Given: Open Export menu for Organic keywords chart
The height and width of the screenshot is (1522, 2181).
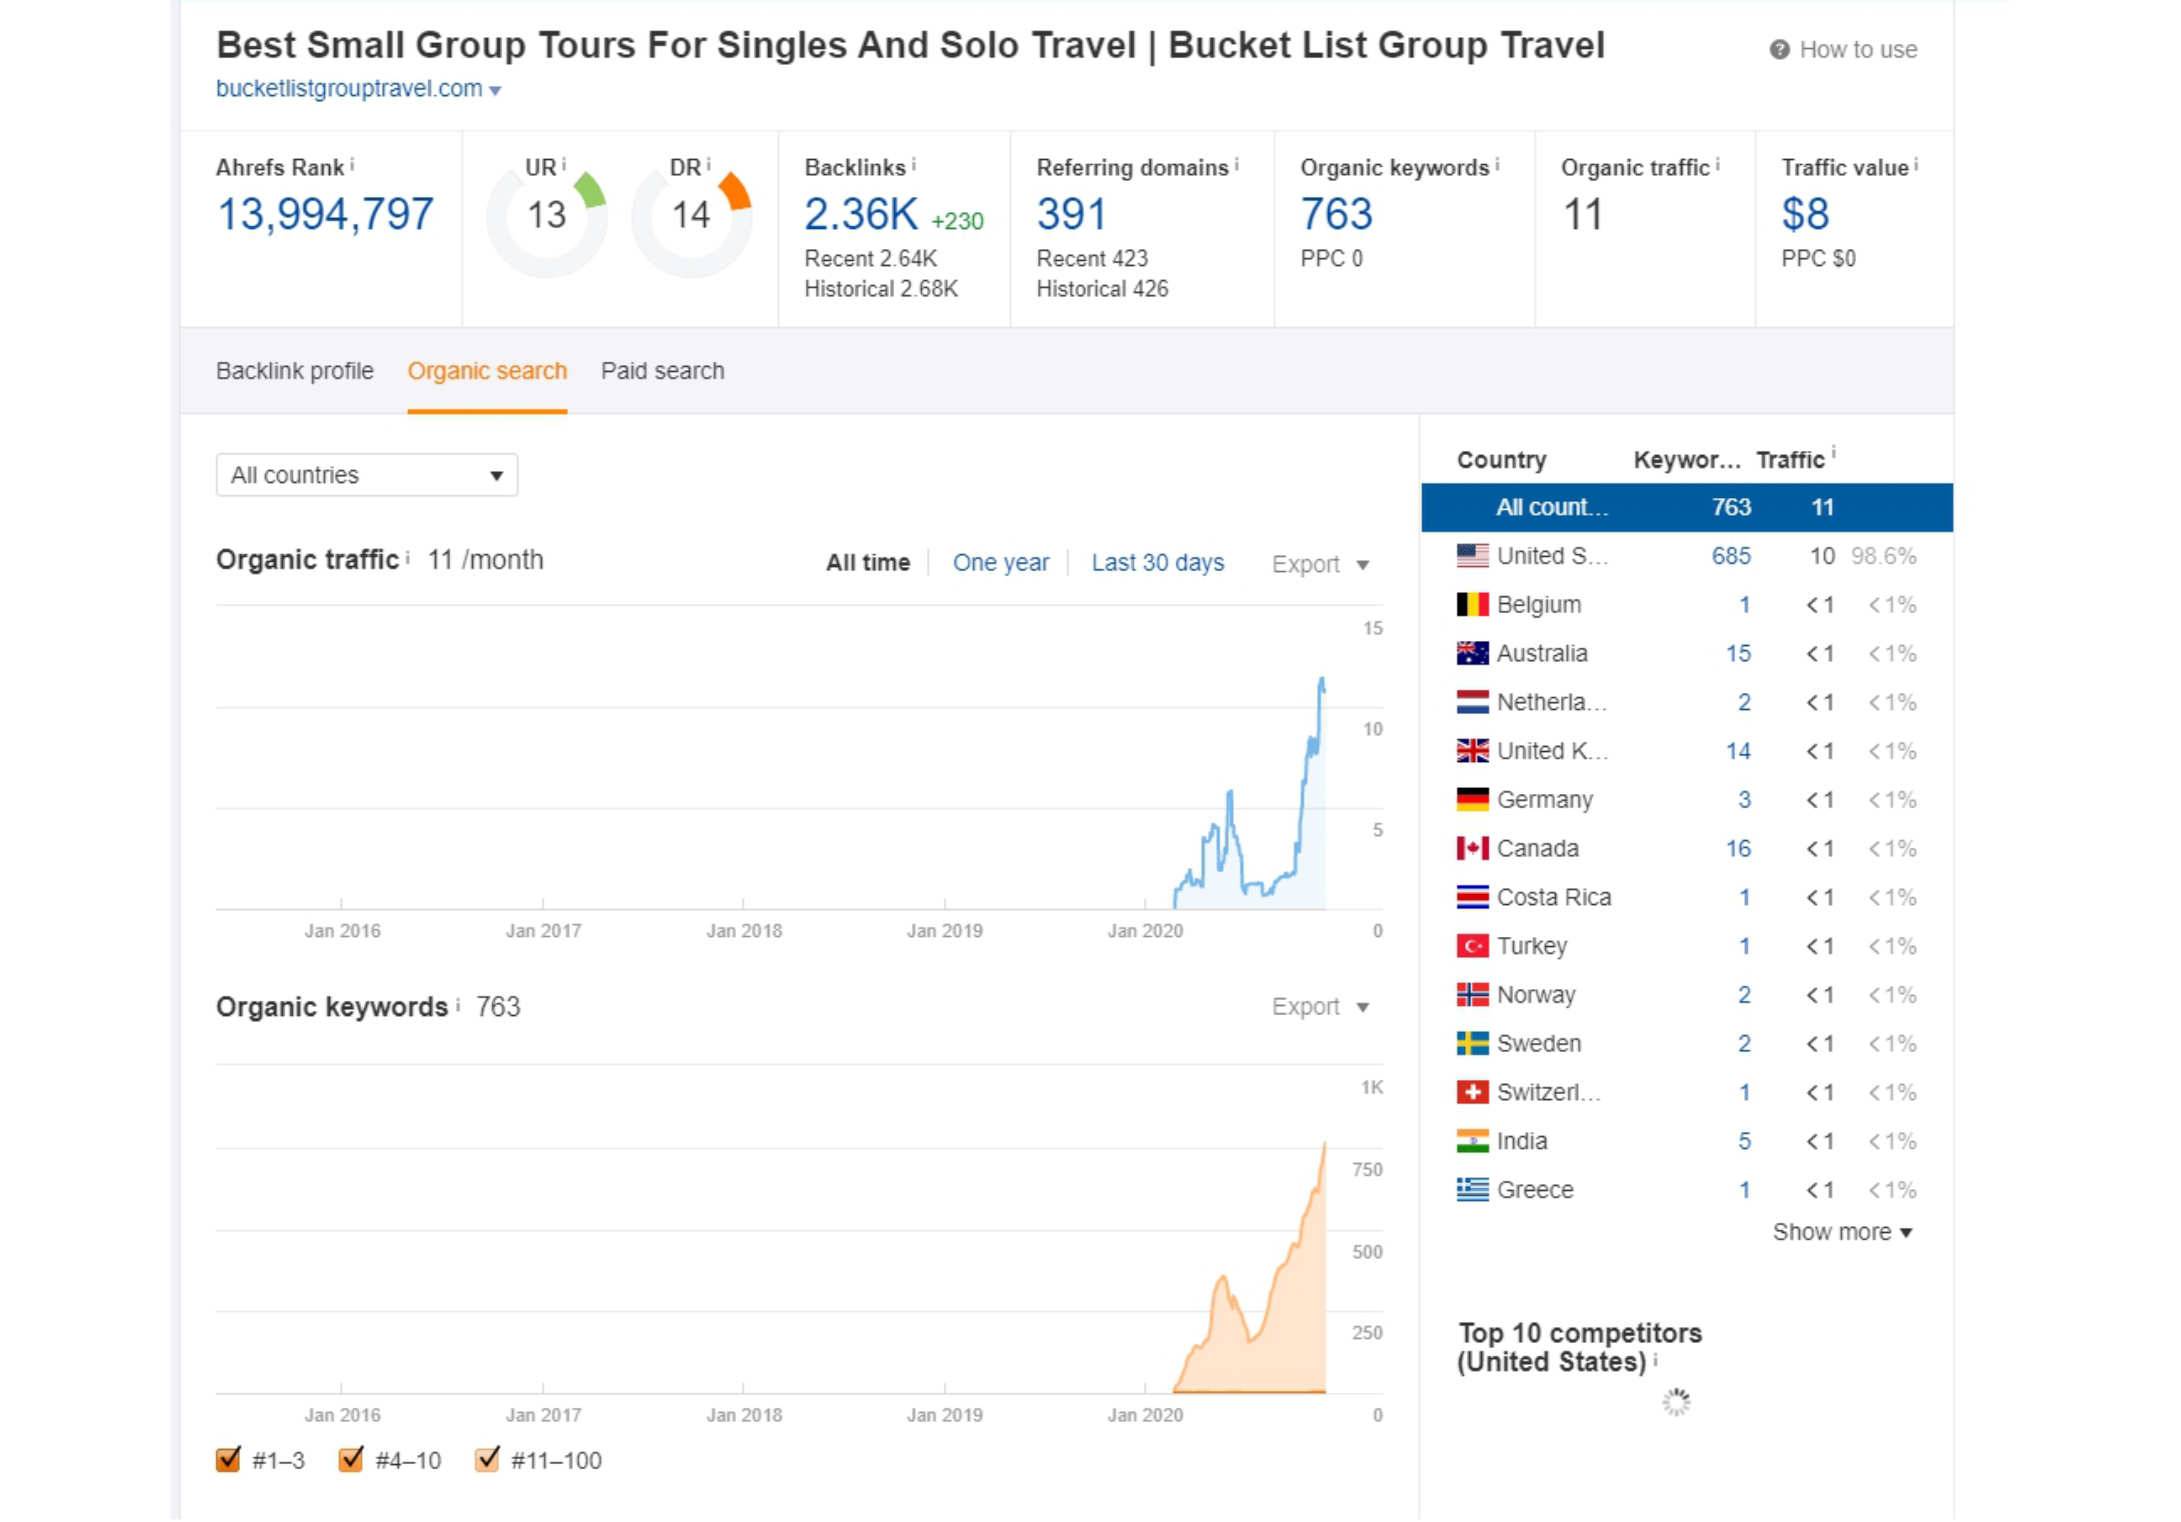Looking at the screenshot, I should [x=1320, y=1006].
